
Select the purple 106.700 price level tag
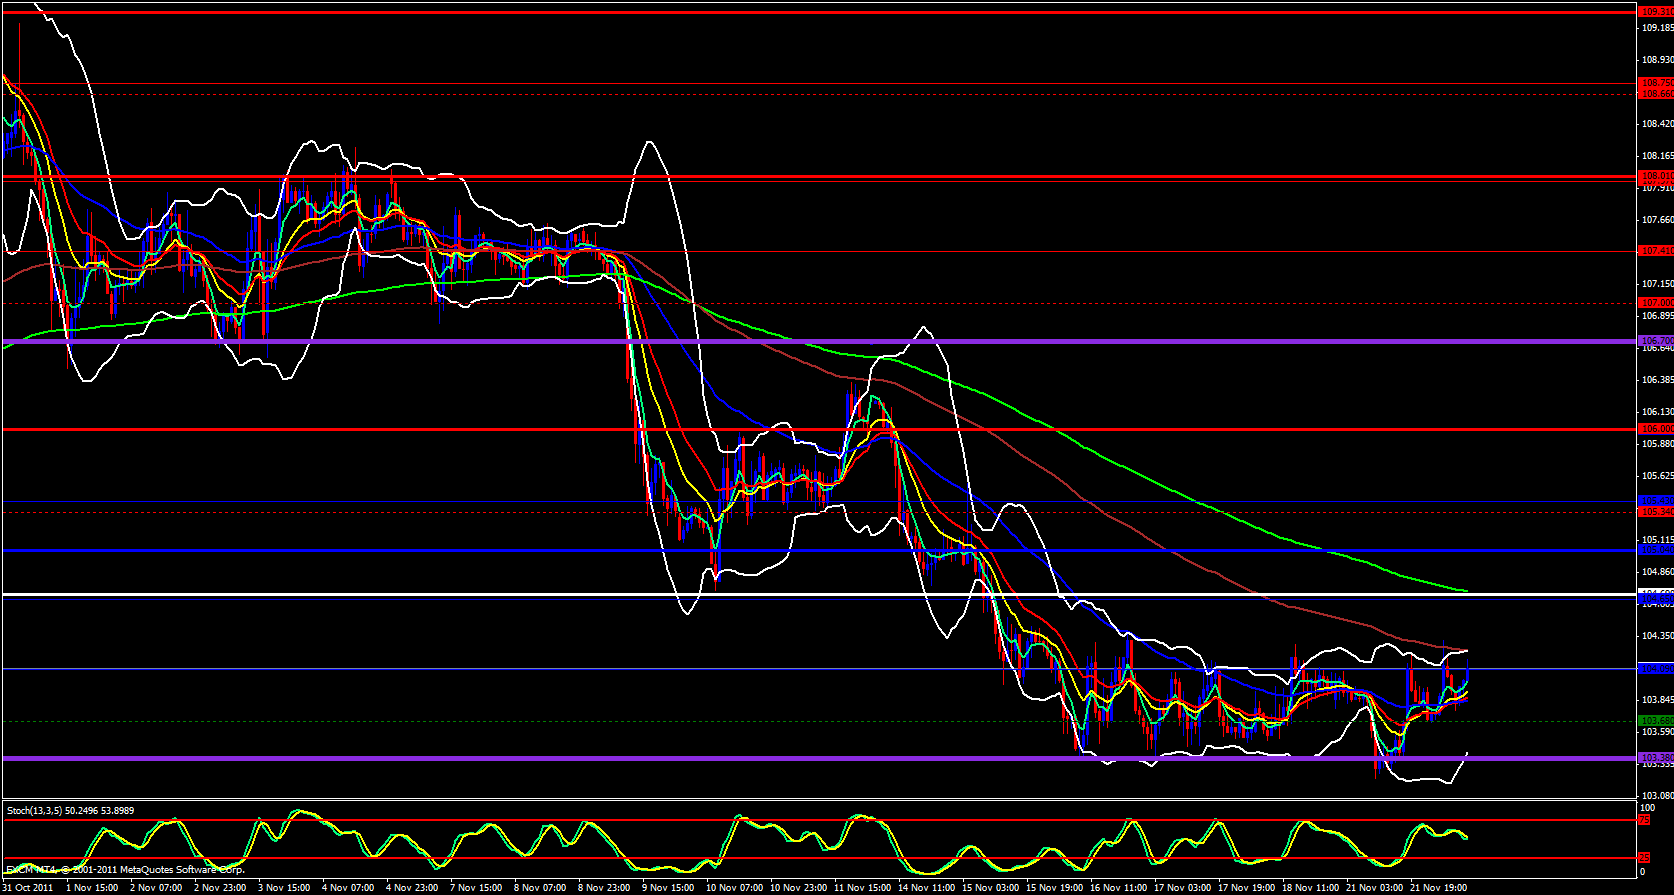pyautogui.click(x=1656, y=341)
